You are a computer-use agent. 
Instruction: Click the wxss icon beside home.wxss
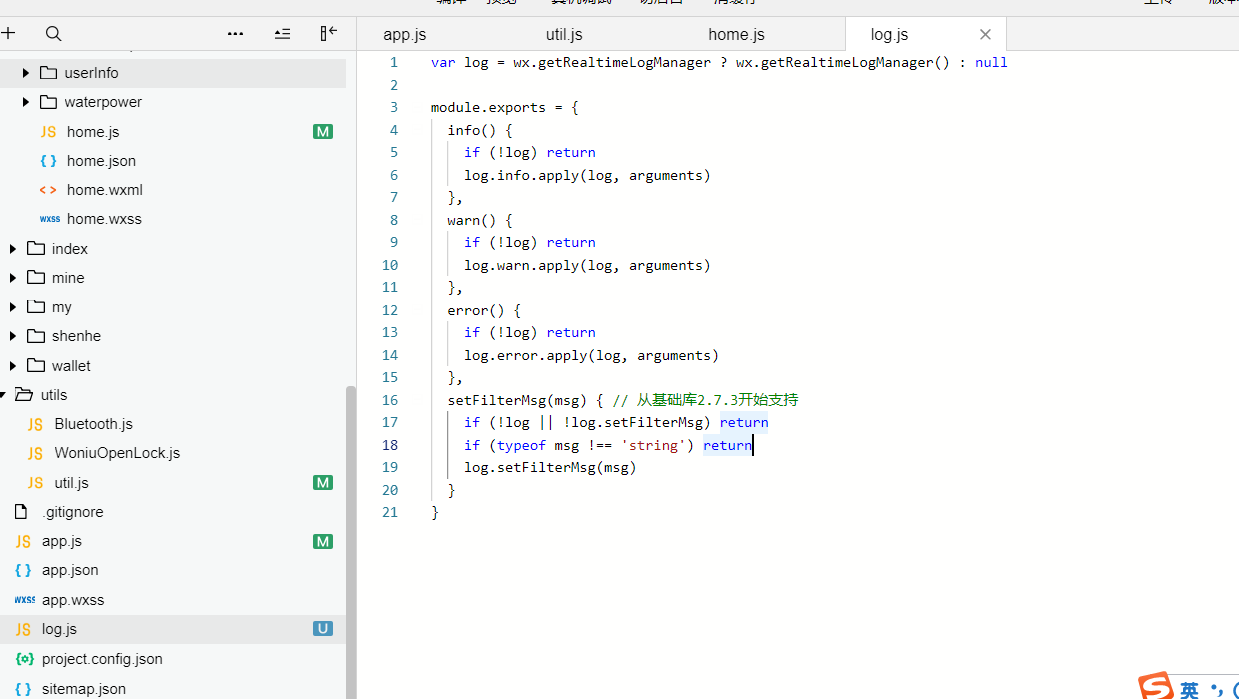(x=50, y=219)
